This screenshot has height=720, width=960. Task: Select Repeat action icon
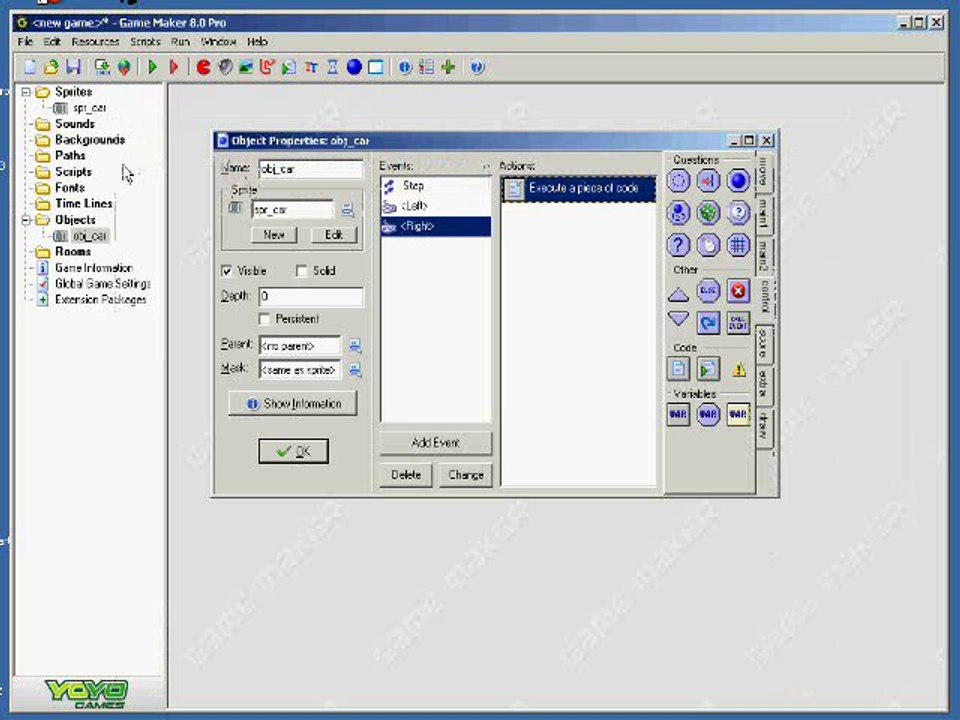[708, 323]
